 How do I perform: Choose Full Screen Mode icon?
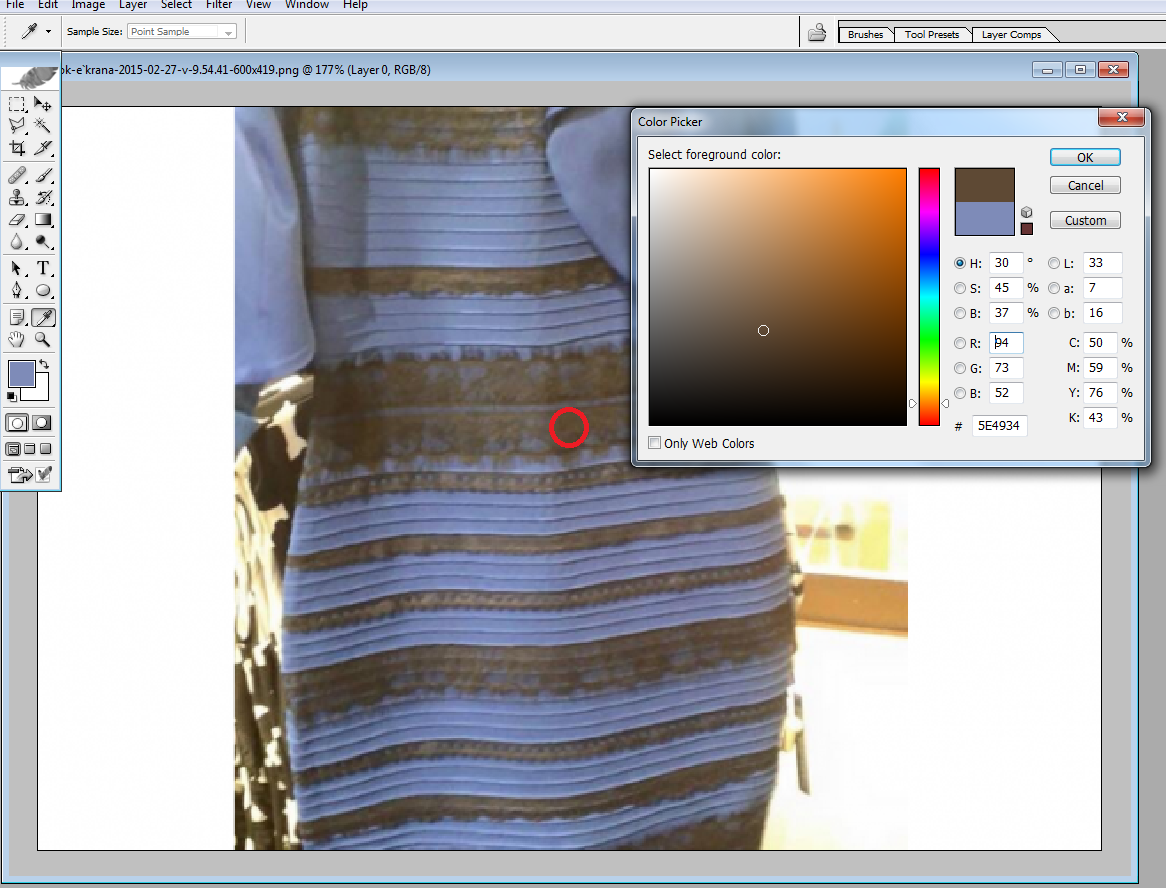pyautogui.click(x=45, y=449)
